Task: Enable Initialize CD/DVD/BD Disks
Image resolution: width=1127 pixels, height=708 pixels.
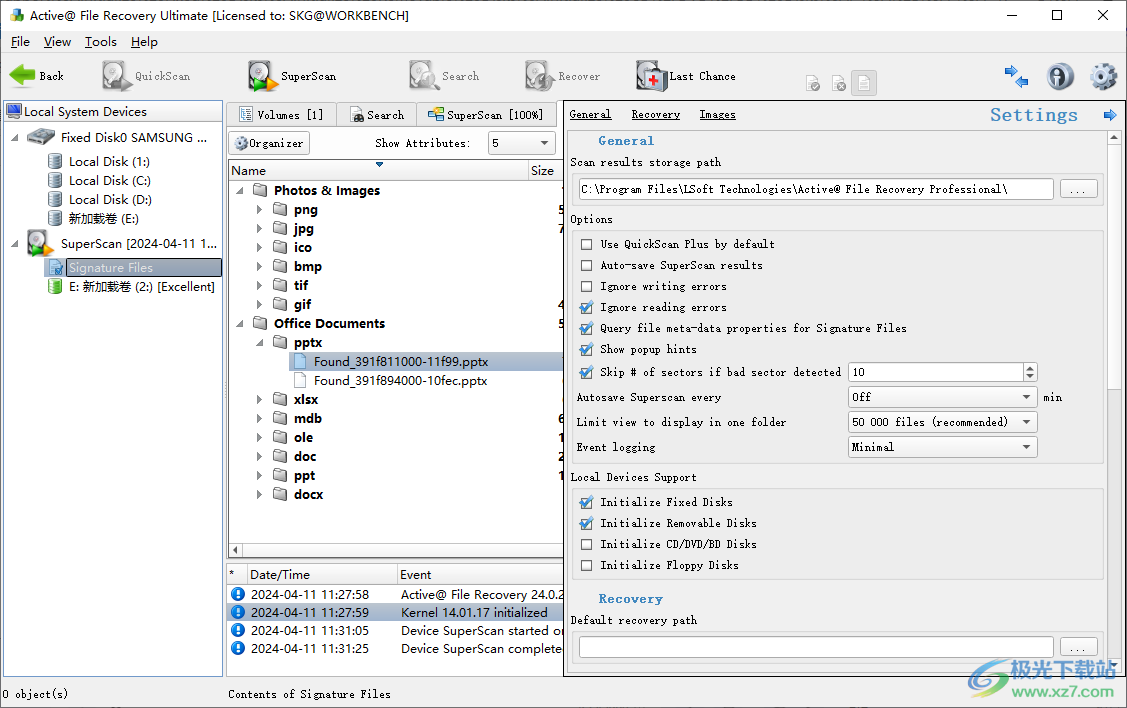Action: tap(587, 544)
